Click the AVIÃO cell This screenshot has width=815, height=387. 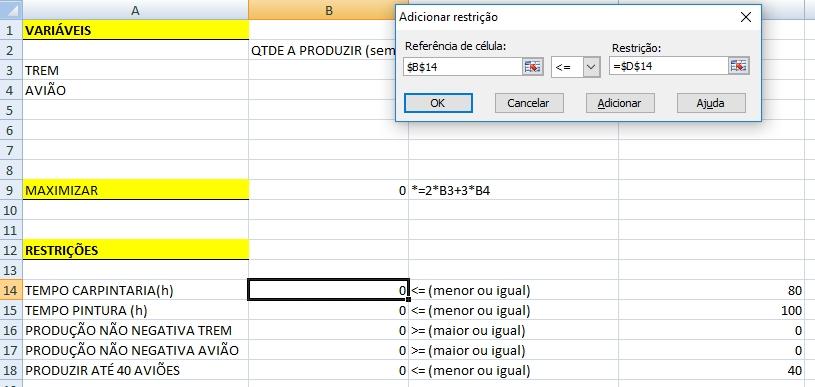pyautogui.click(x=136, y=90)
